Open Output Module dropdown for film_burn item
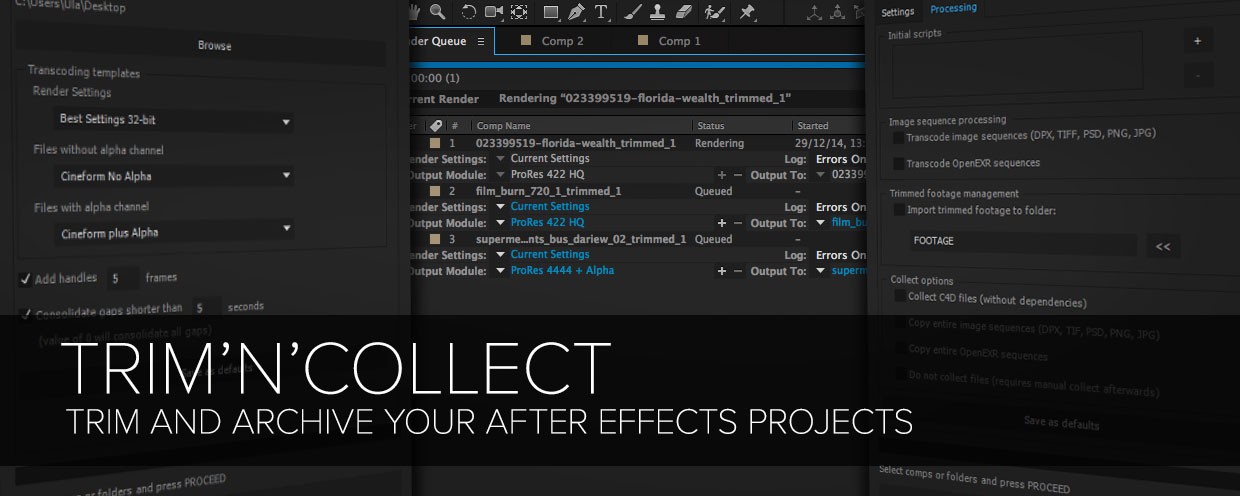The width and height of the screenshot is (1240, 496). [501, 223]
